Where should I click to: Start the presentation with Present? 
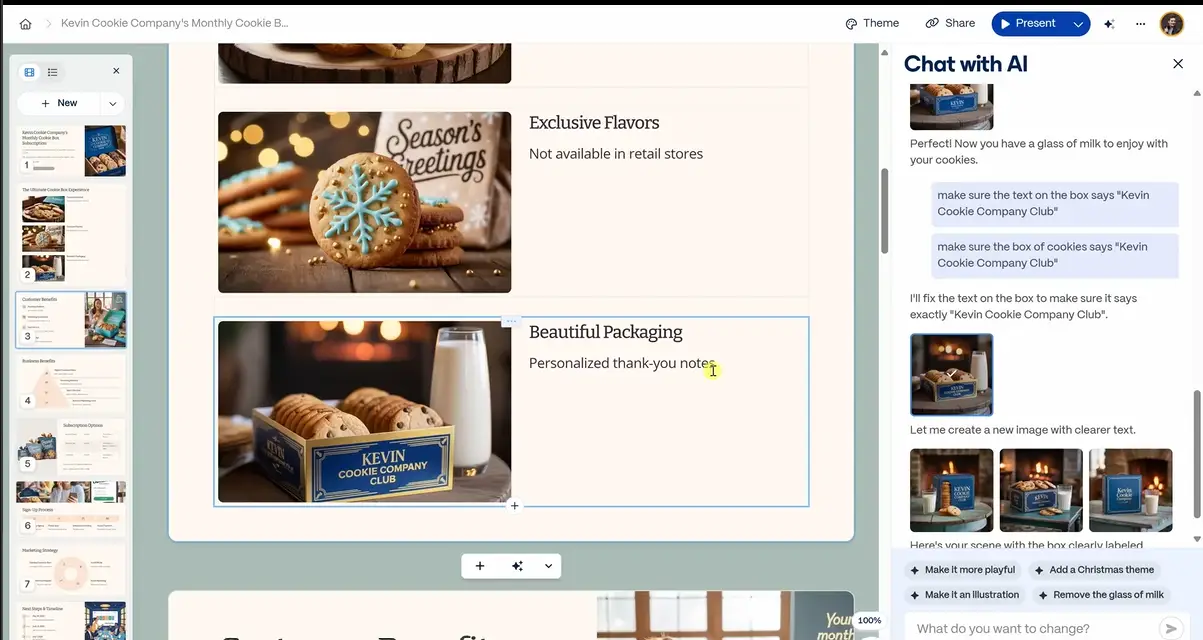coord(1027,23)
